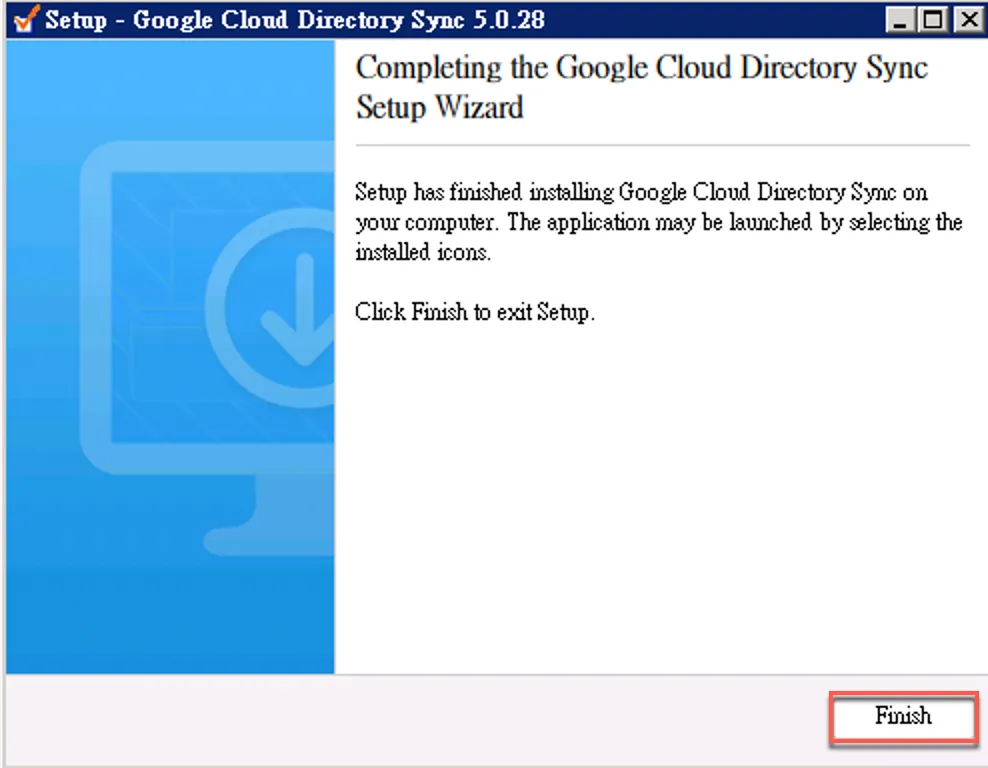Minimize the Setup window
The height and width of the screenshot is (768, 988).
pyautogui.click(x=900, y=20)
